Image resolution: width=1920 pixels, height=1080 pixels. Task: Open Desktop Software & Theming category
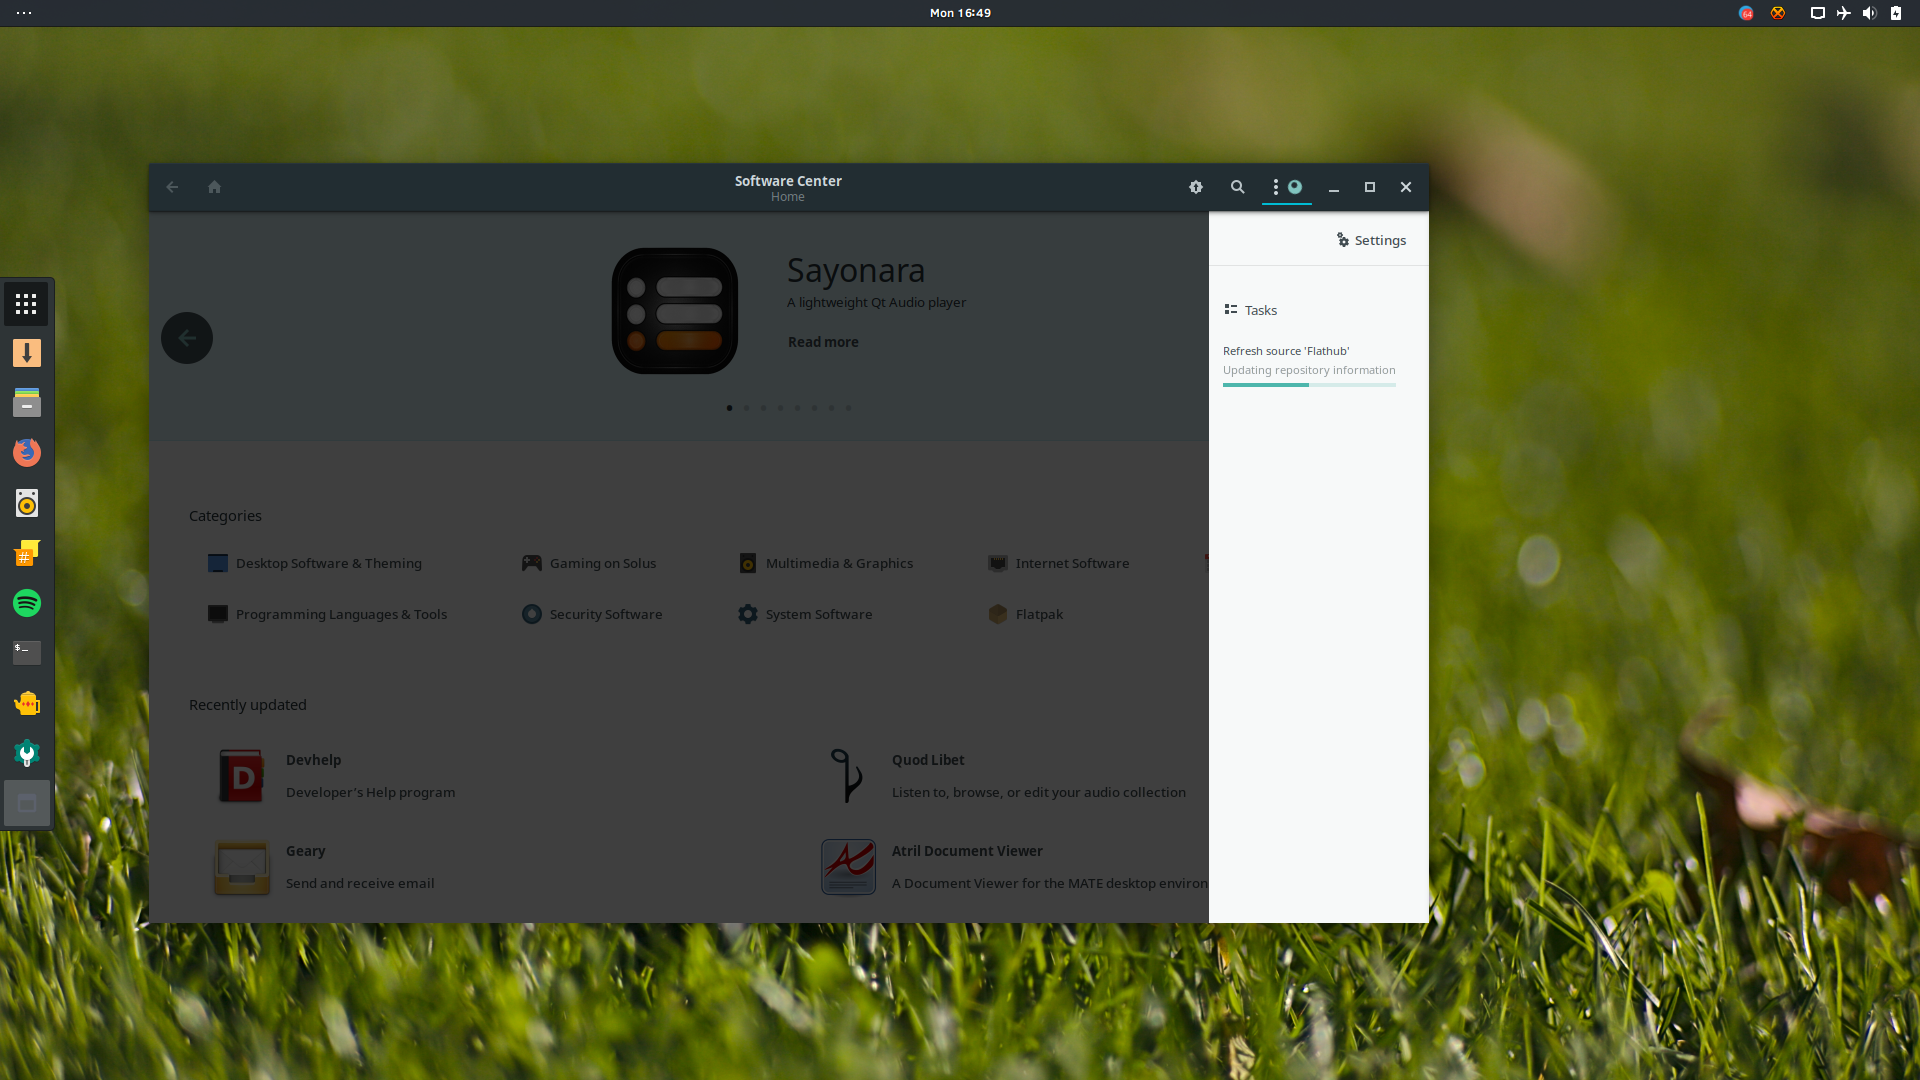[315, 563]
